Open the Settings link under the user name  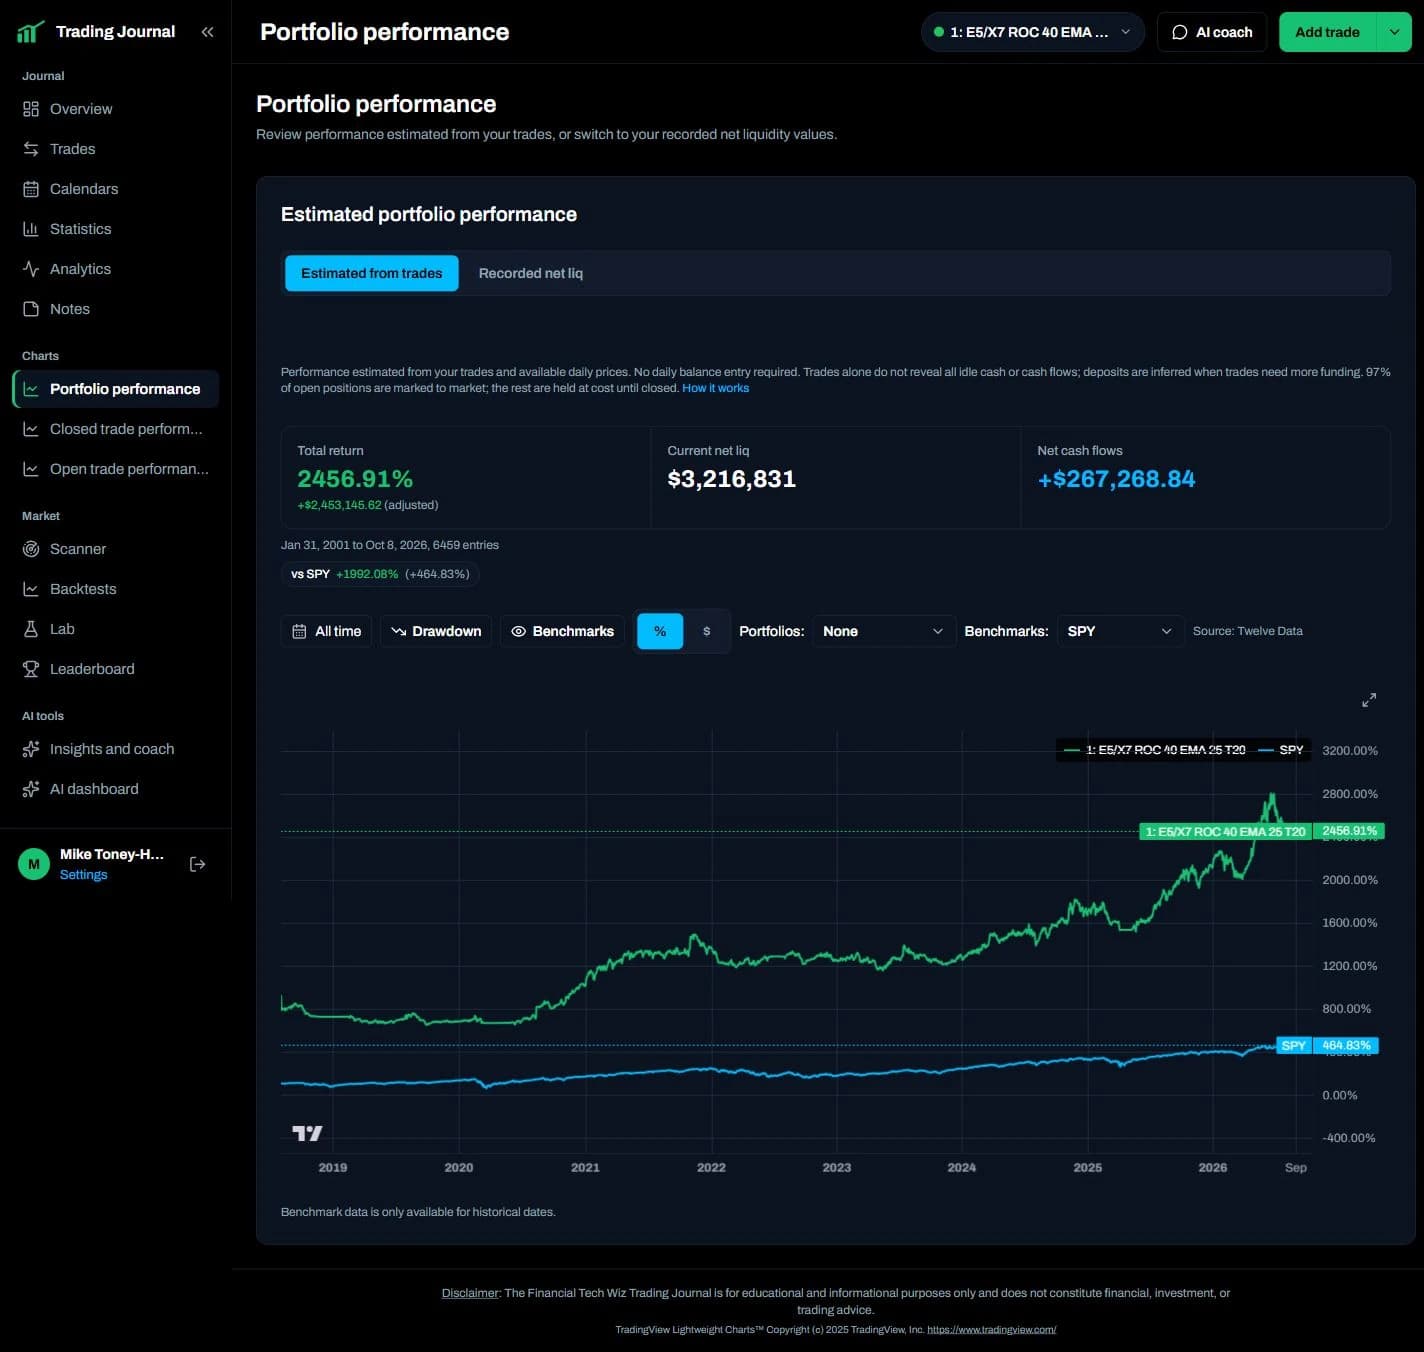[x=83, y=874]
